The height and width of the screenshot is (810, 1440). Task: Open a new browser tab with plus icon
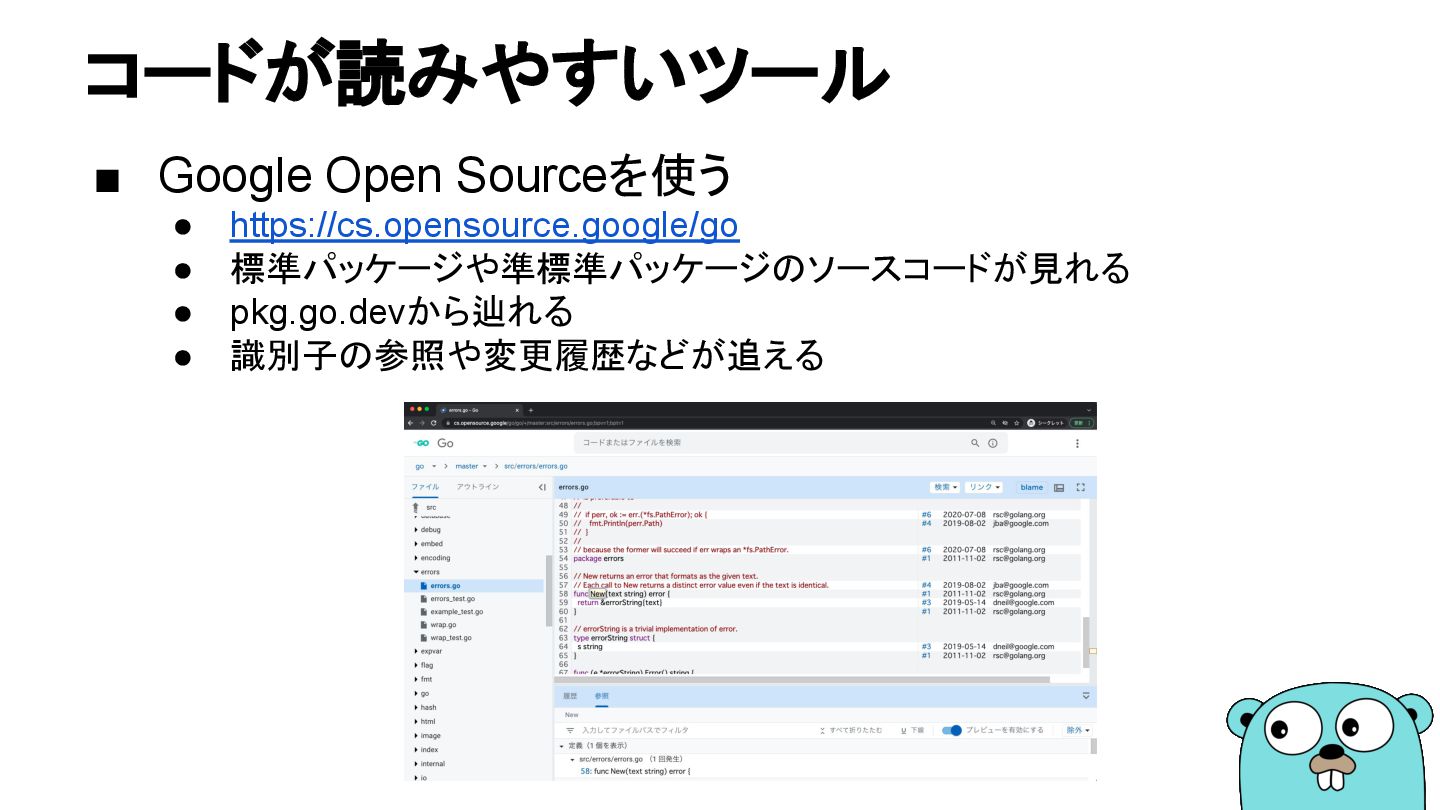(x=531, y=410)
